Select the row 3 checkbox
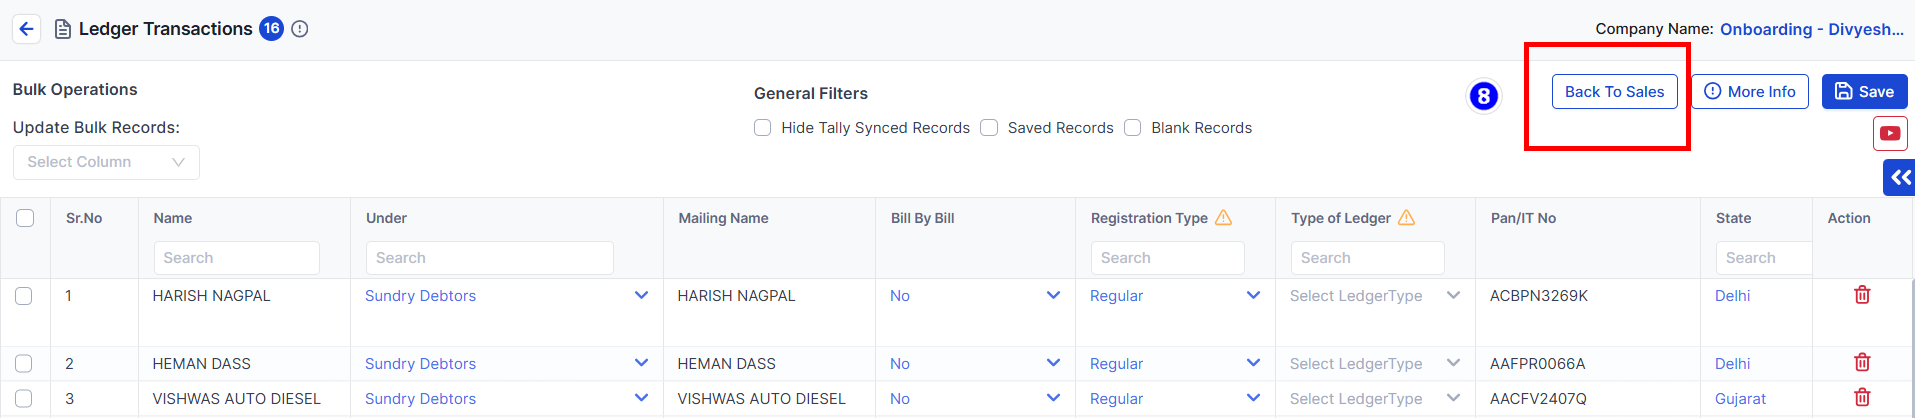Viewport: 1915px width, 418px height. point(24,399)
